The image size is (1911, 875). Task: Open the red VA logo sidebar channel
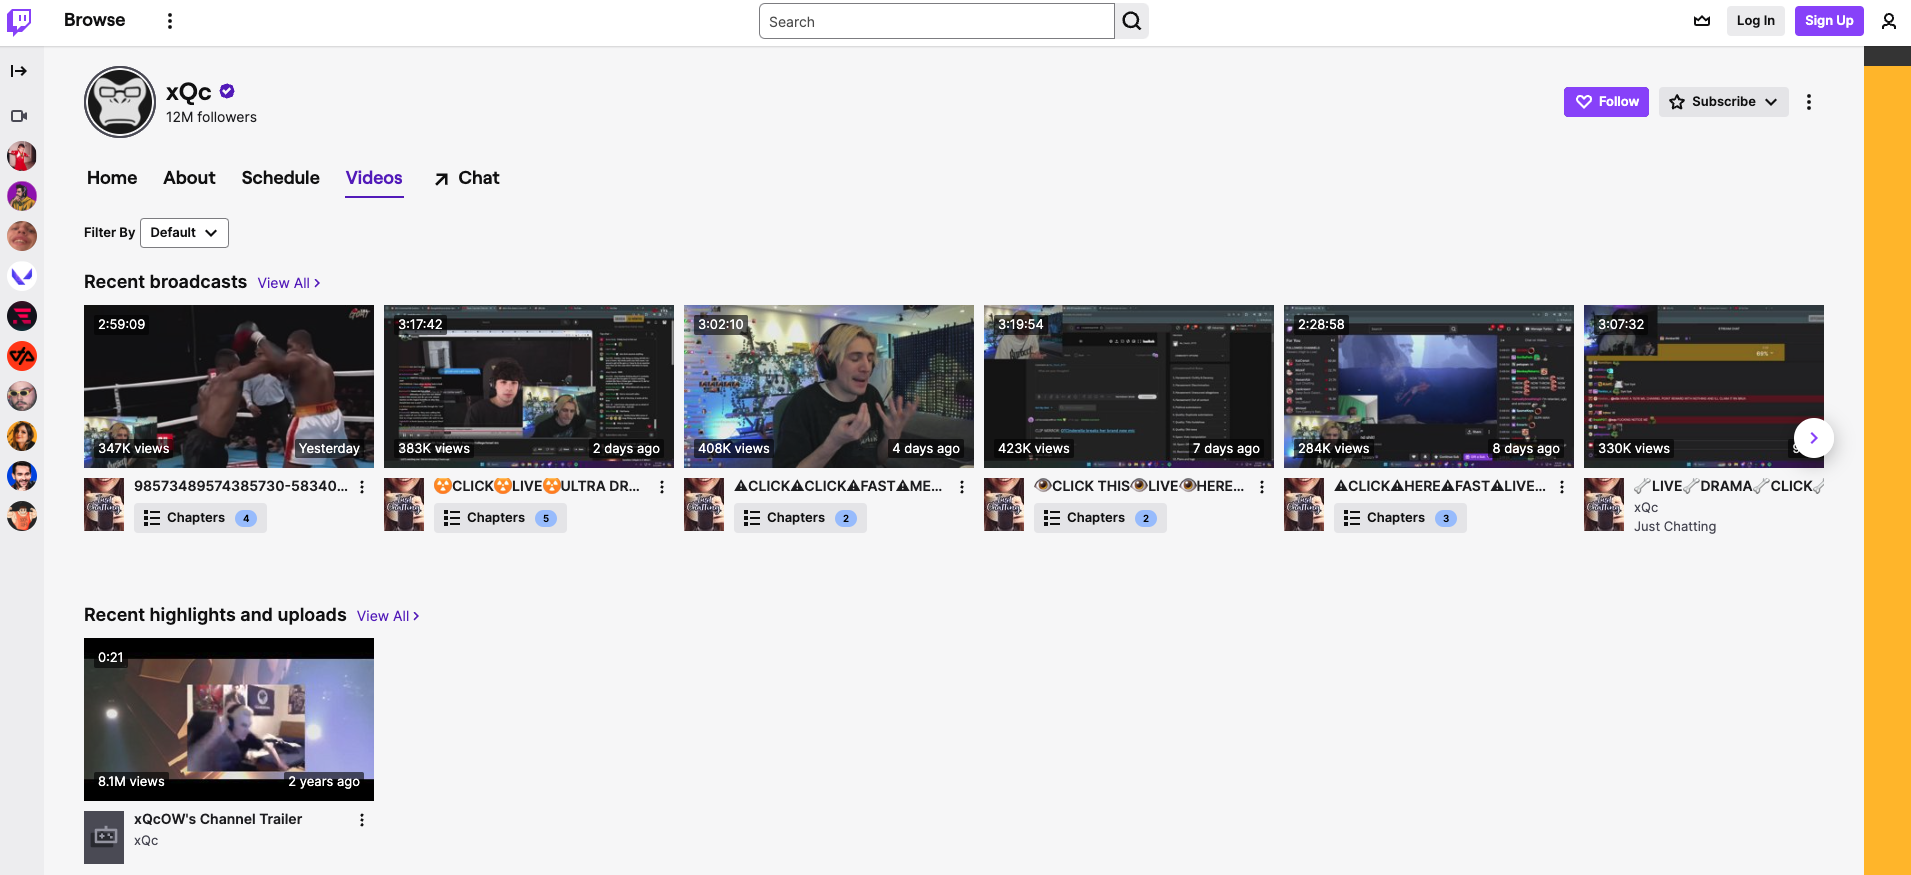(x=22, y=356)
